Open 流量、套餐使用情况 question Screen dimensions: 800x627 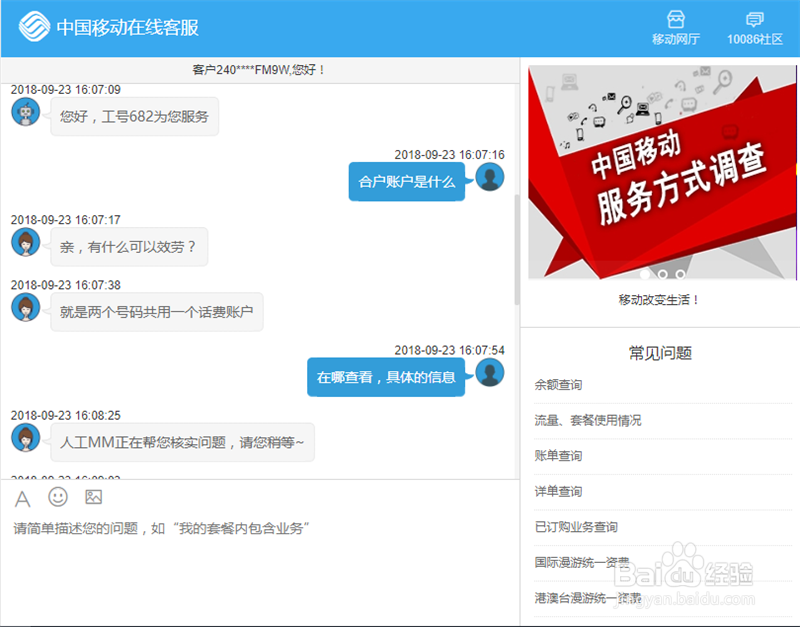588,420
